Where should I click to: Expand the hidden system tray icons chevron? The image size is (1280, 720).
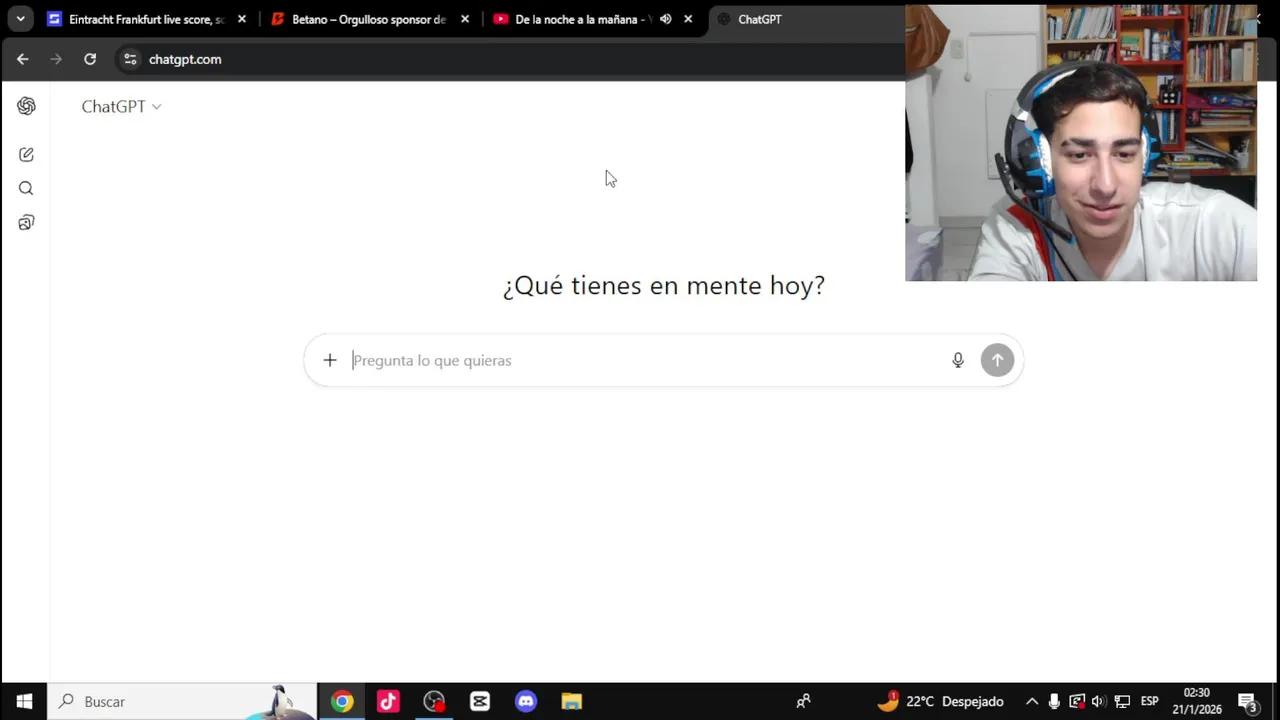coord(1032,701)
